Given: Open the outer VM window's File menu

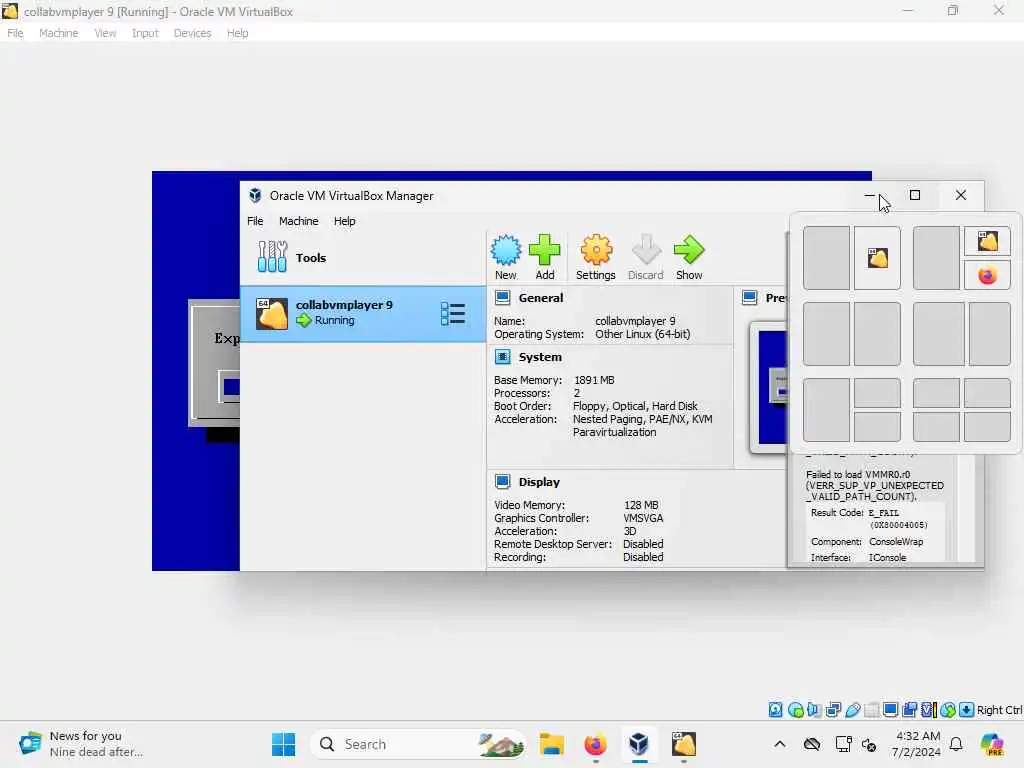Looking at the screenshot, I should click(15, 33).
